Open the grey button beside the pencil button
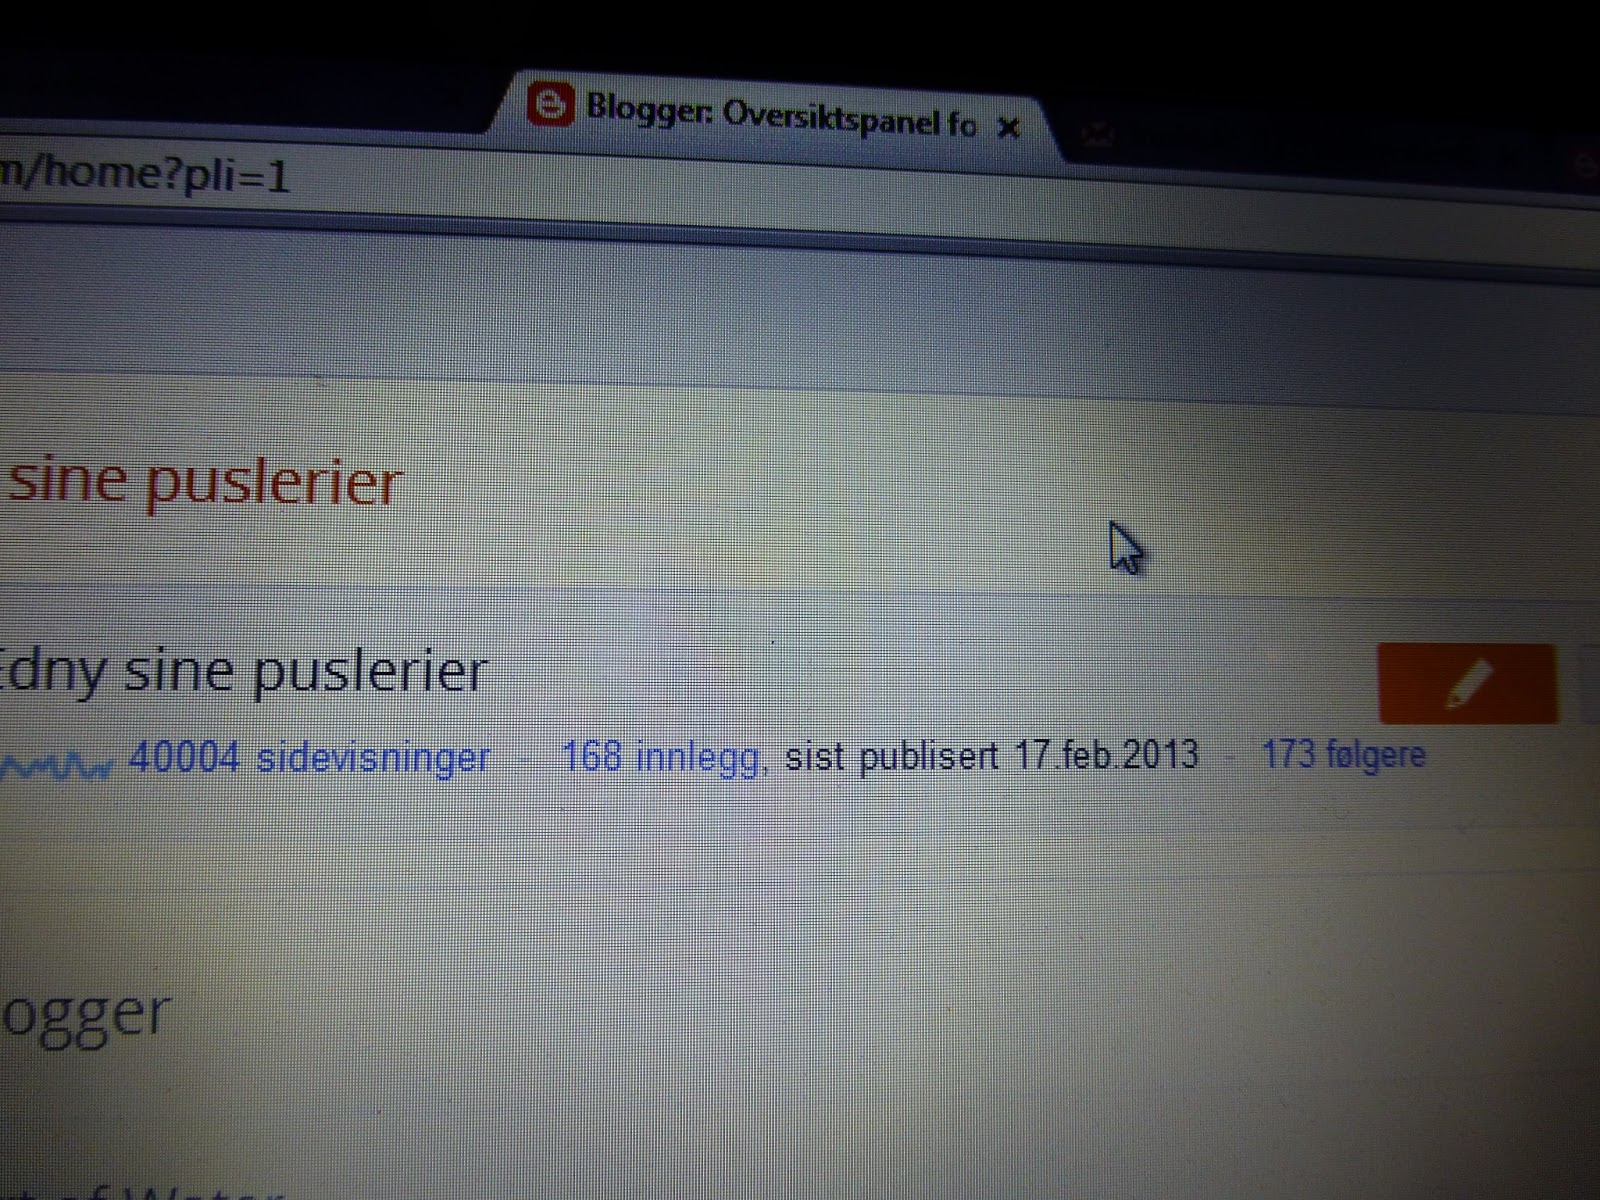 pyautogui.click(x=1589, y=683)
